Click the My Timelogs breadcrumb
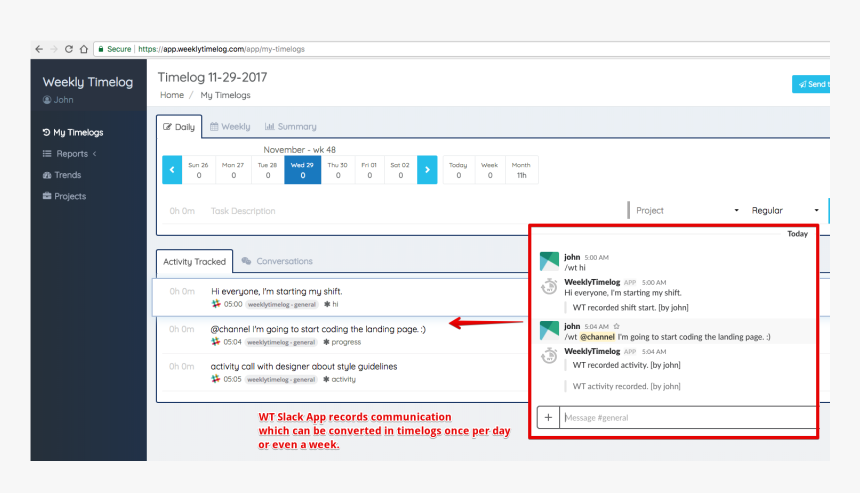This screenshot has height=493, width=860. point(225,95)
